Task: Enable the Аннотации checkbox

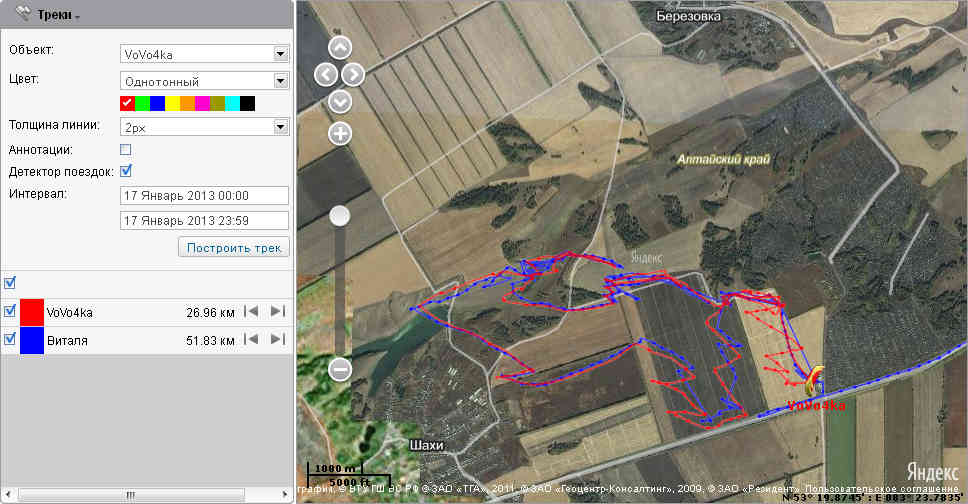Action: [x=126, y=149]
